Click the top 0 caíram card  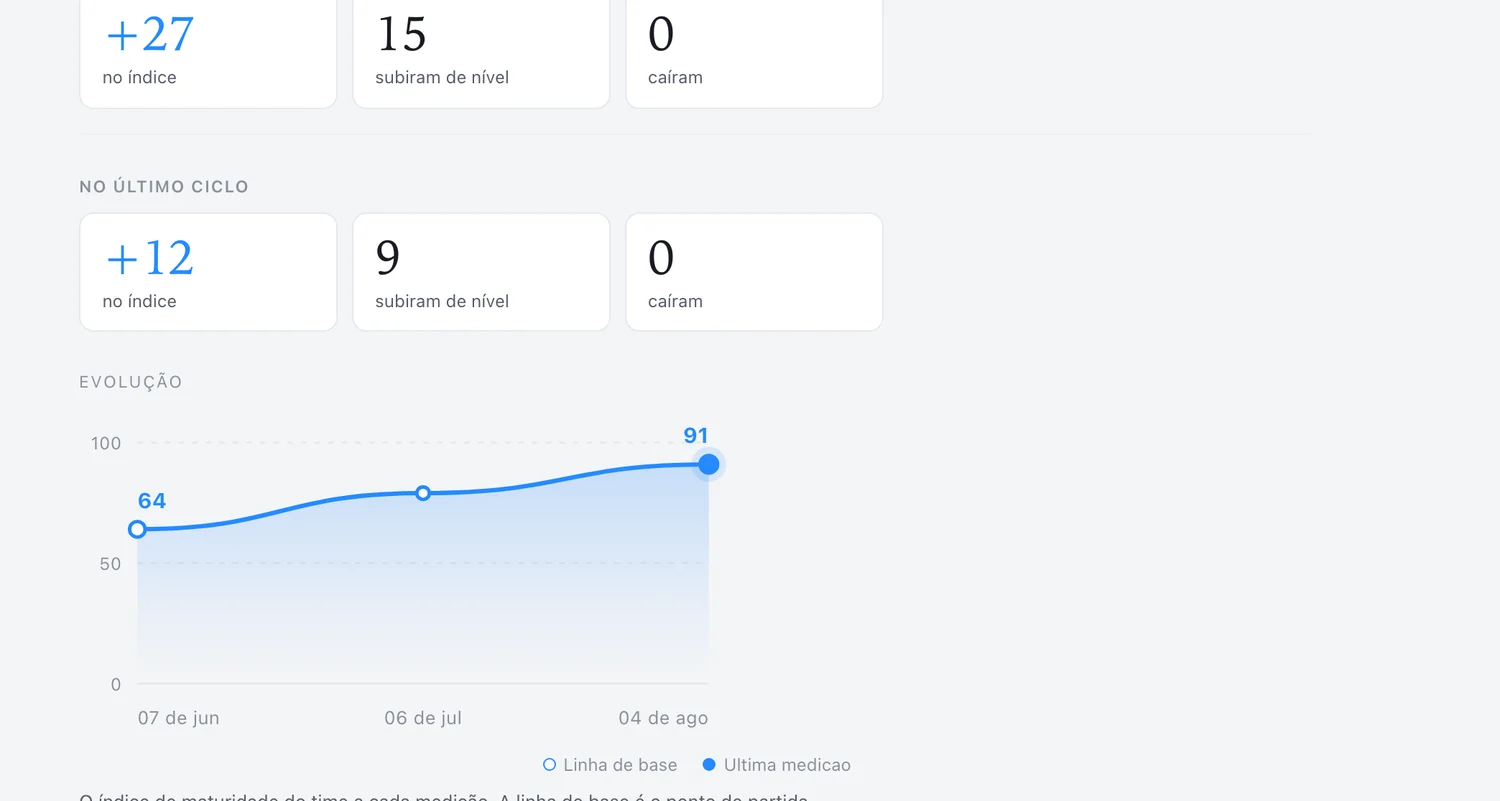[754, 52]
